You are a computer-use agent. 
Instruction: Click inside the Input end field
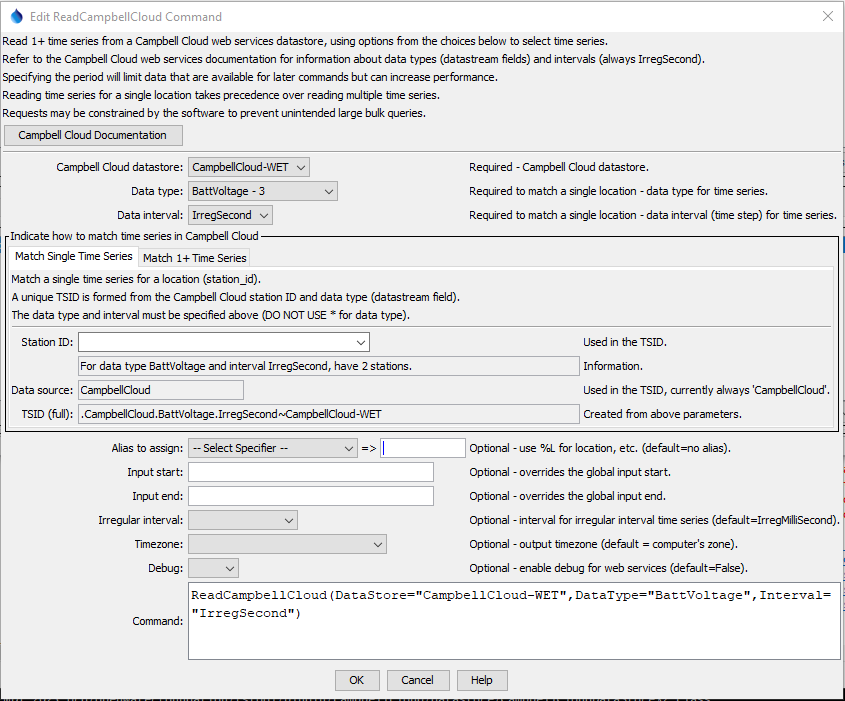coord(310,495)
